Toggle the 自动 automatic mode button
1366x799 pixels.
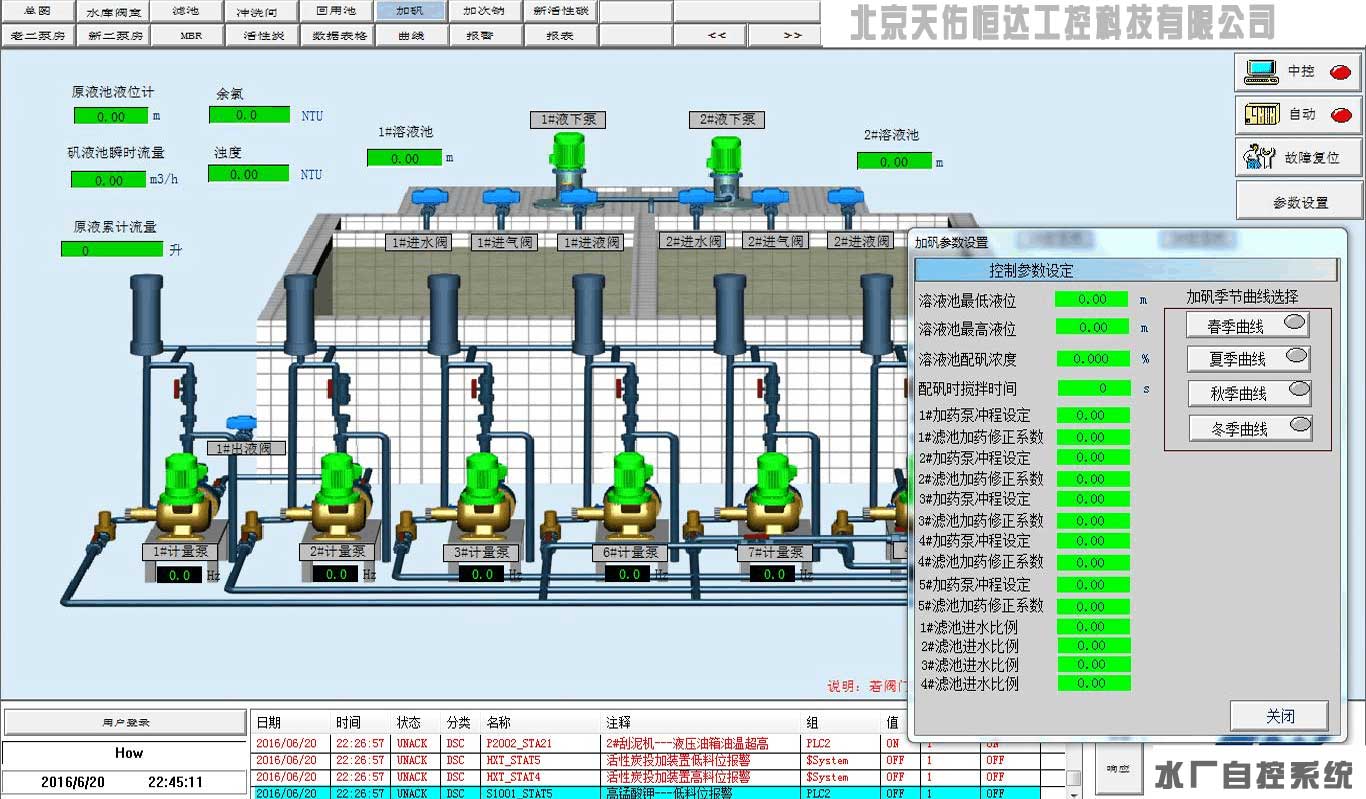coord(1299,115)
